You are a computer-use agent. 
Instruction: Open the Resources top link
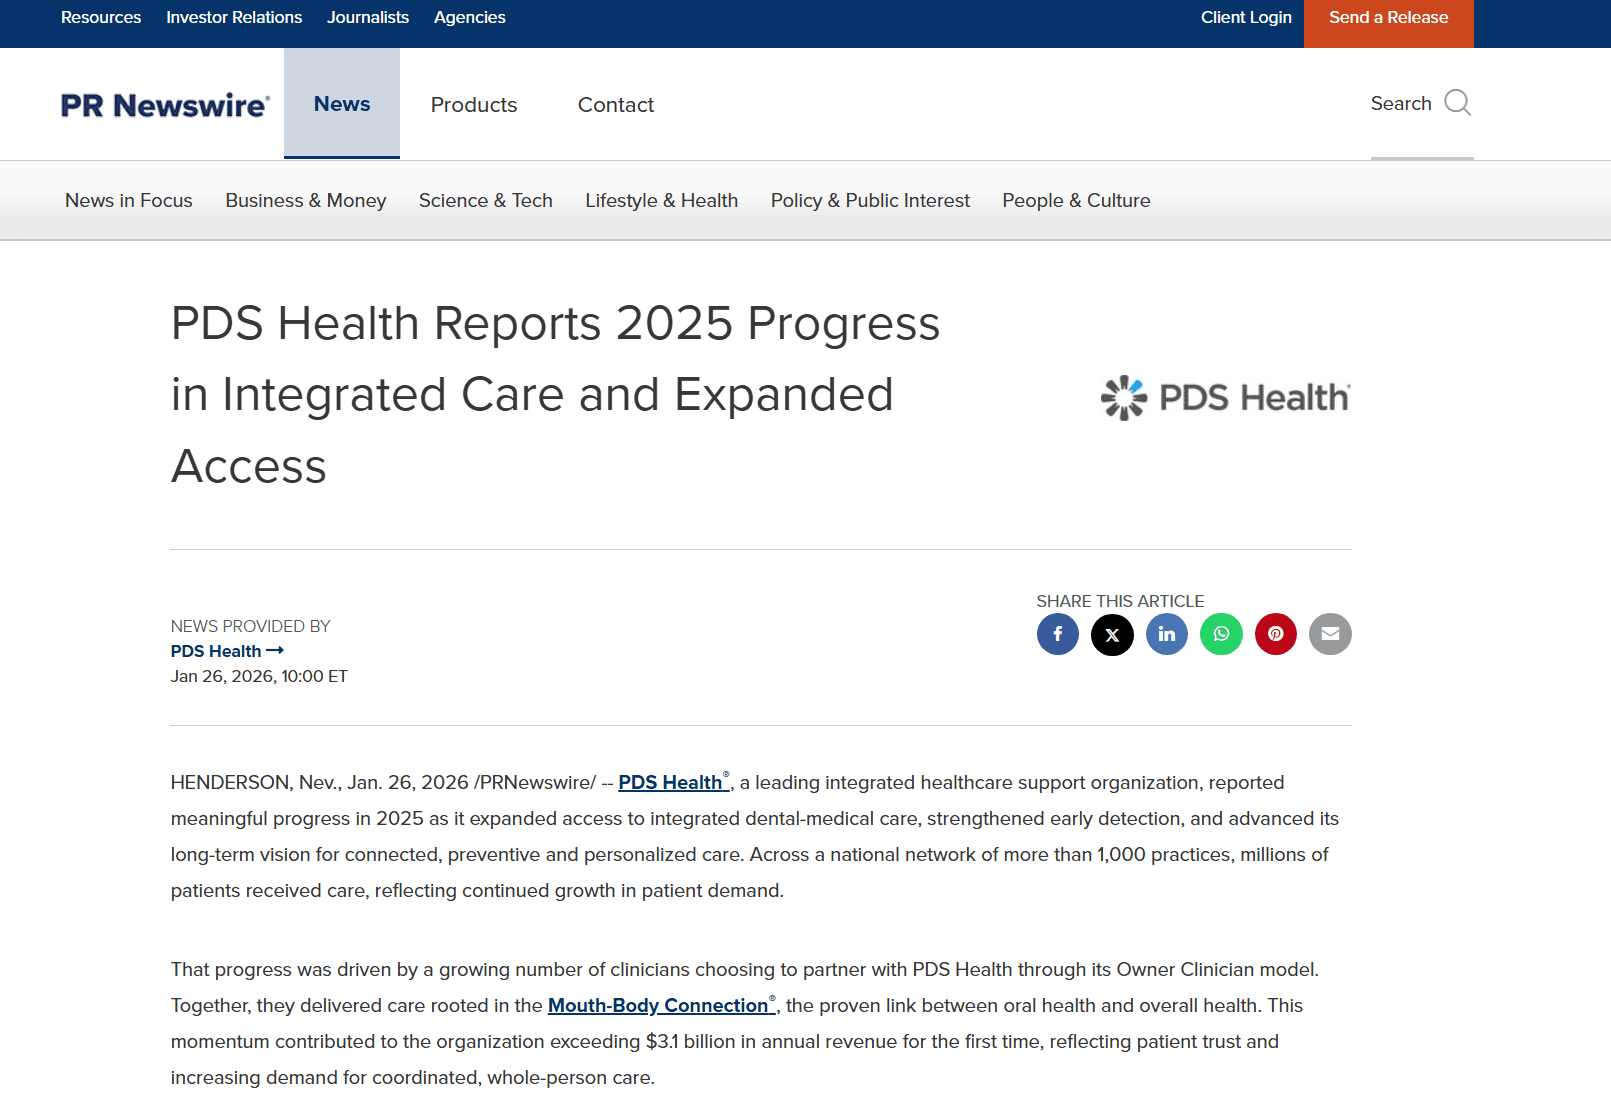tap(101, 17)
